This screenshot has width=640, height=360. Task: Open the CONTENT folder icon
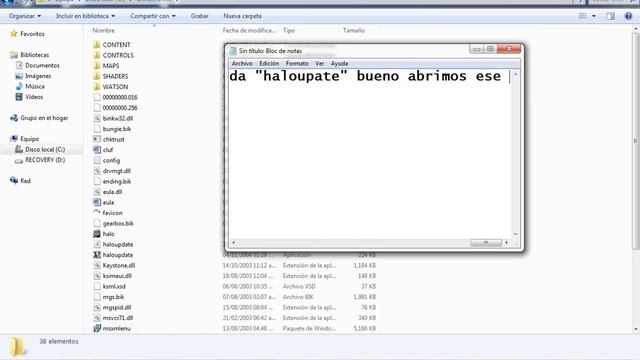tap(97, 44)
